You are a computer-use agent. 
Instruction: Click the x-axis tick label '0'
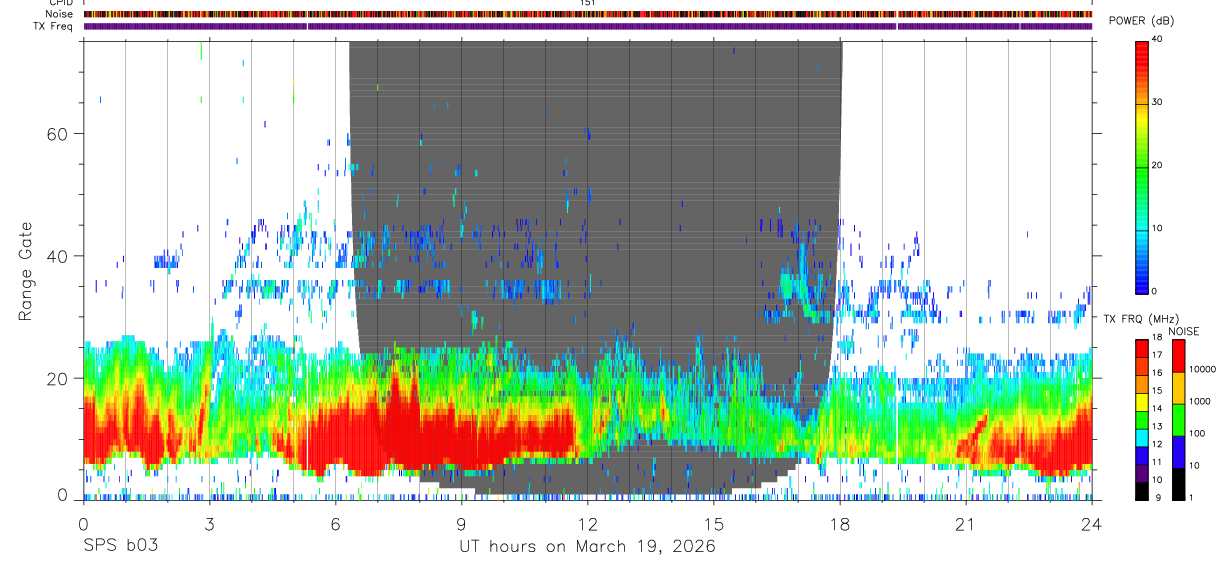[x=83, y=524]
